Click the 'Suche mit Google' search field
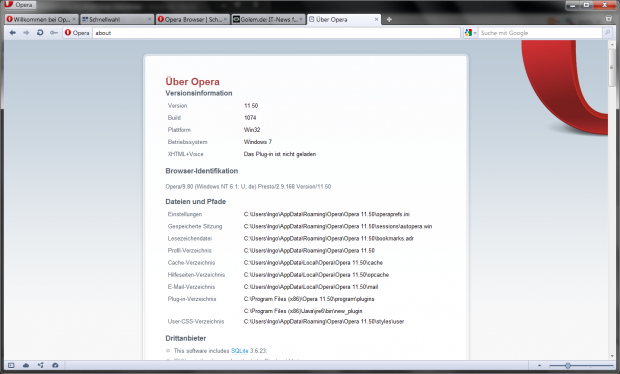 pos(540,33)
